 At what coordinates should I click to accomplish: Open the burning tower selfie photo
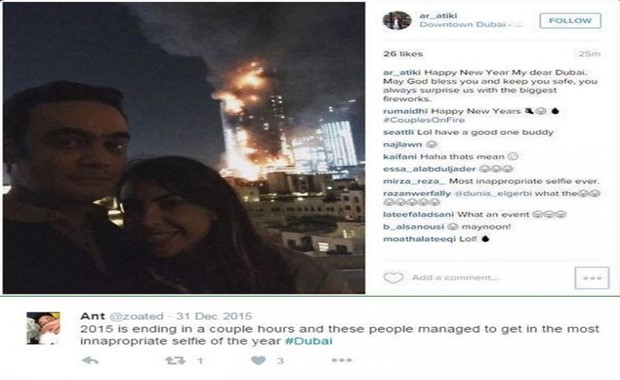(184, 148)
